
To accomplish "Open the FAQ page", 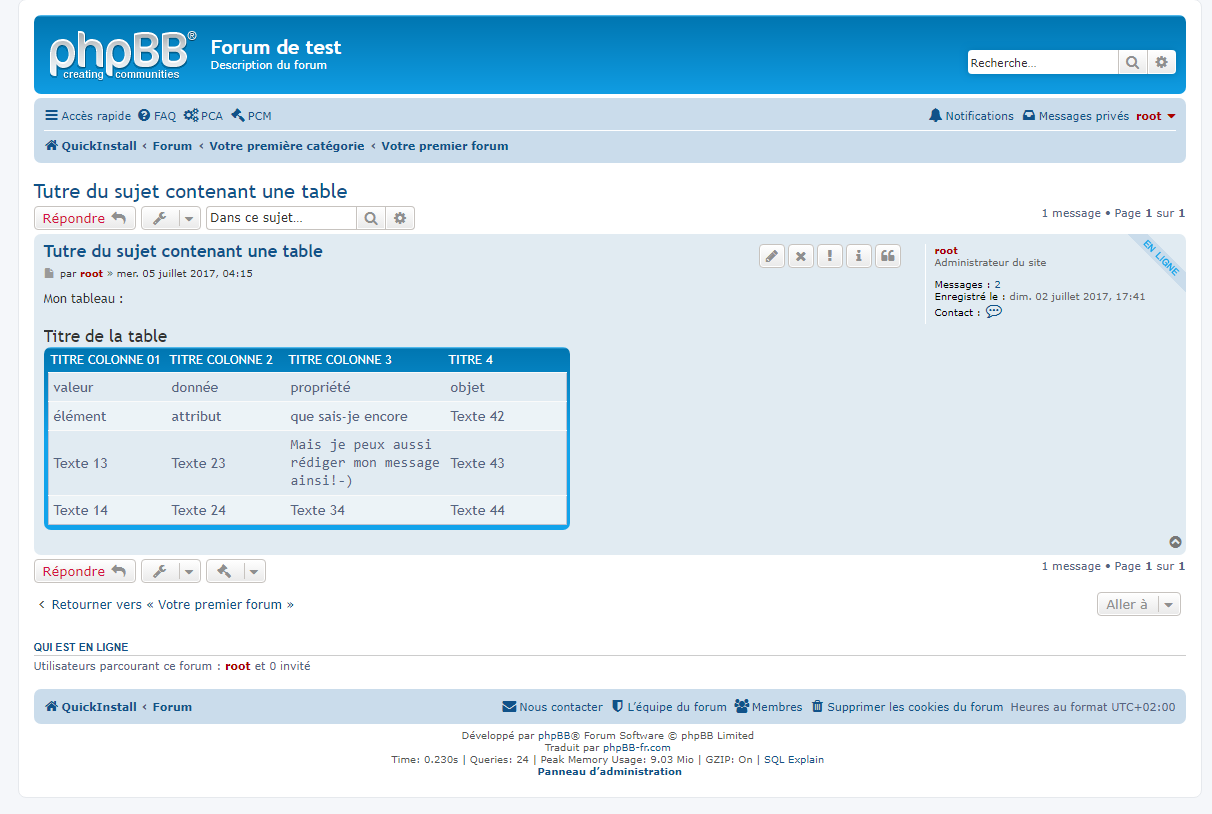I will coord(157,116).
